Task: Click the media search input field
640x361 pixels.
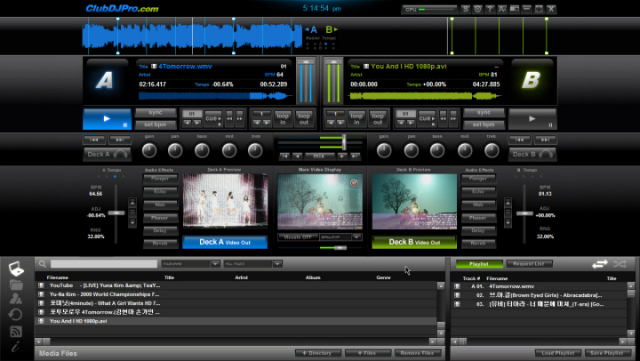Action: [104, 264]
